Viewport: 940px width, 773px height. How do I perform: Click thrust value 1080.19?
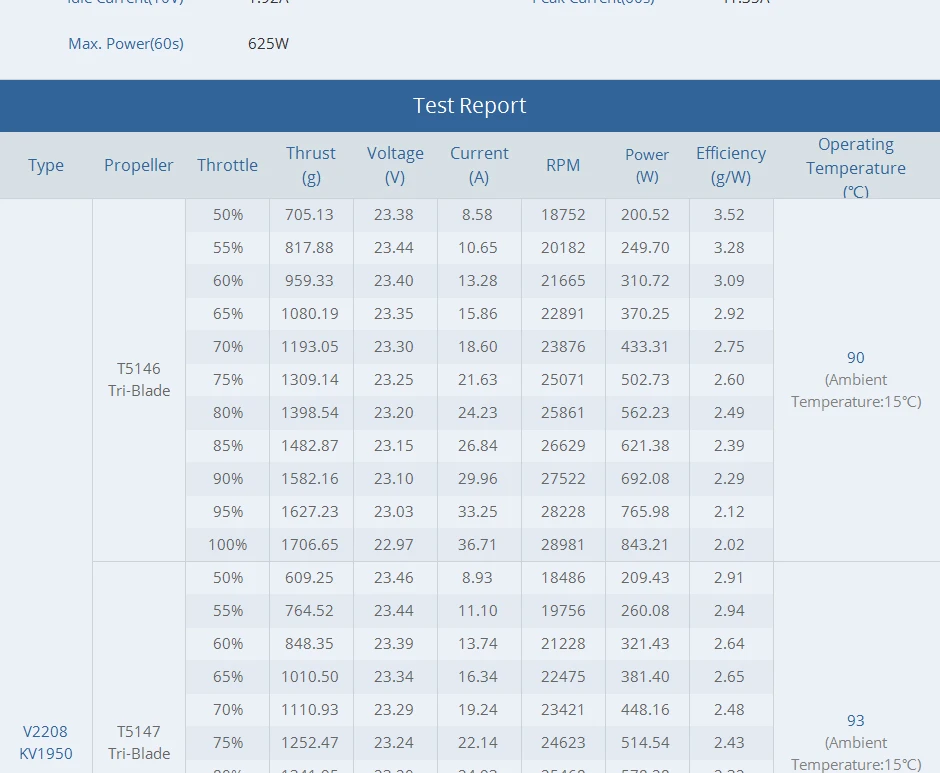(309, 314)
